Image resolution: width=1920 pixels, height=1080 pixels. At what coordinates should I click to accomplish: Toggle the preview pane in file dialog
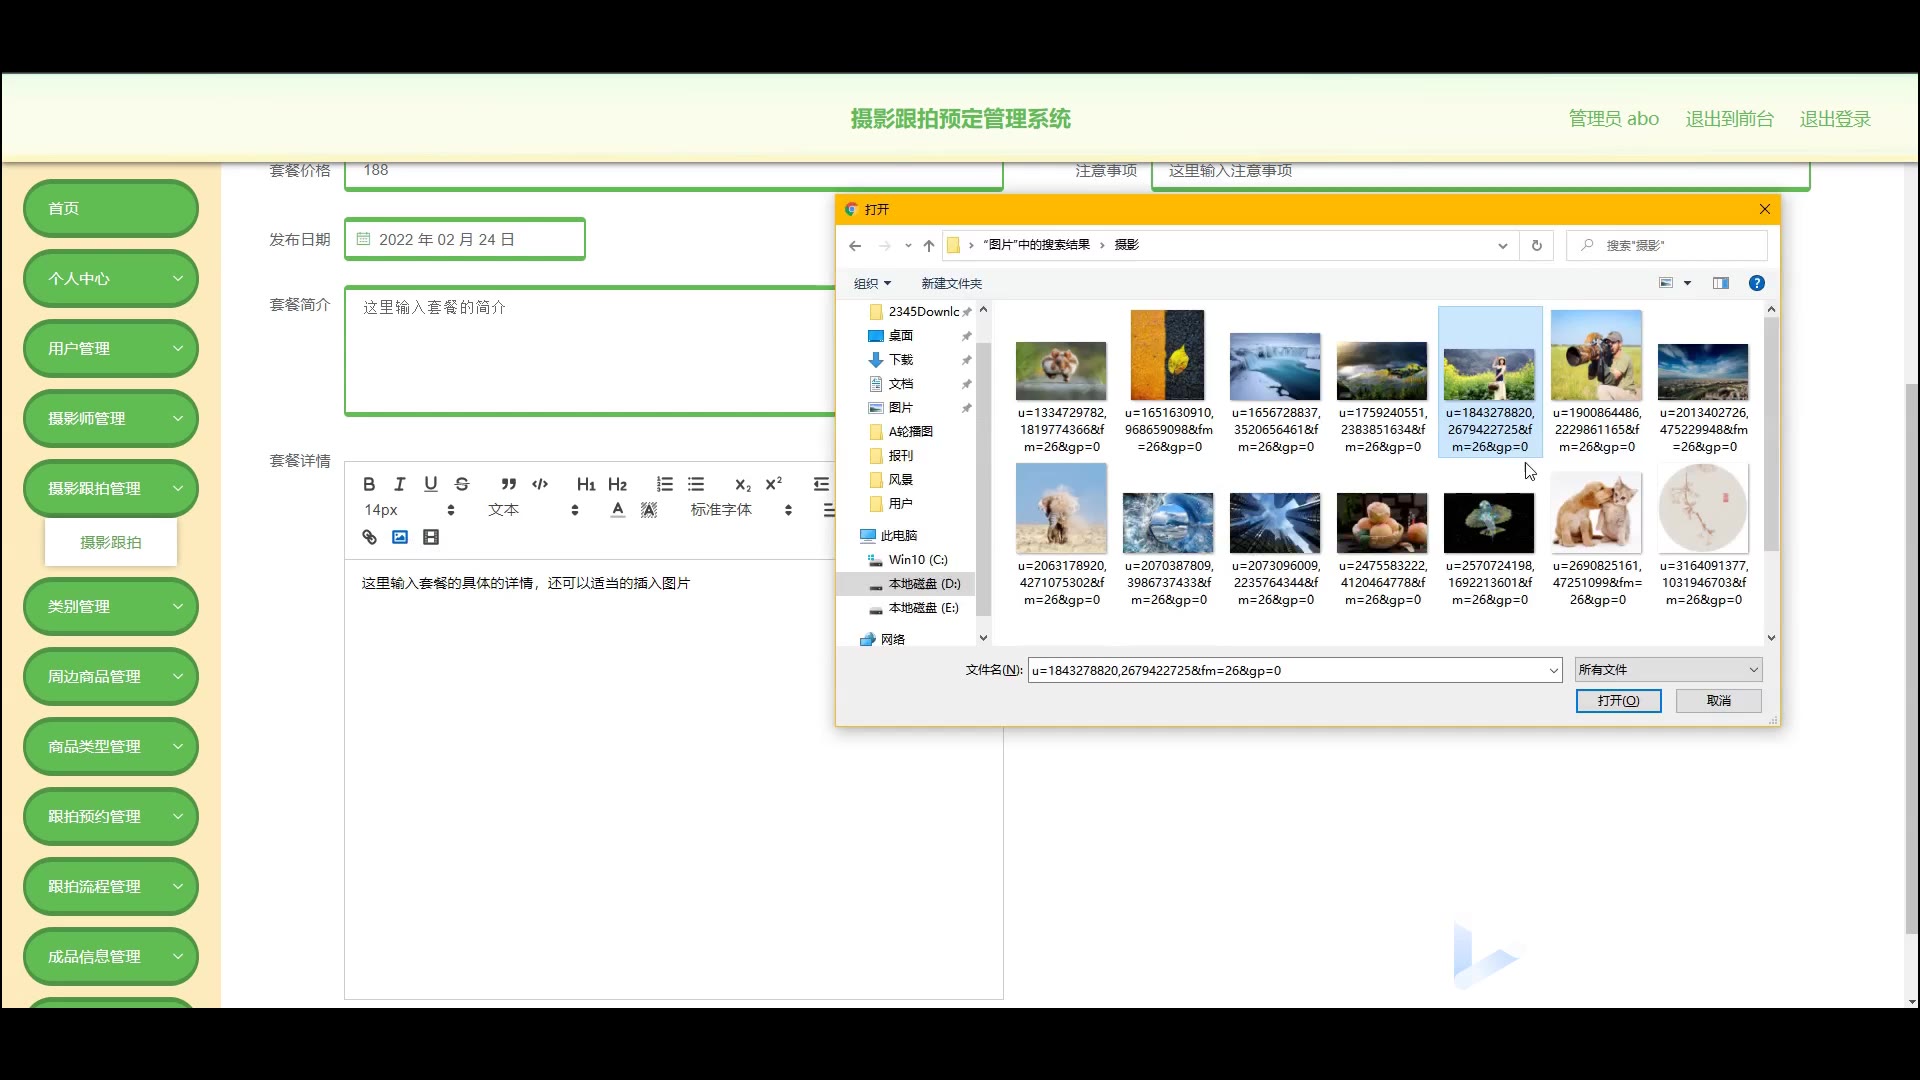click(1721, 283)
